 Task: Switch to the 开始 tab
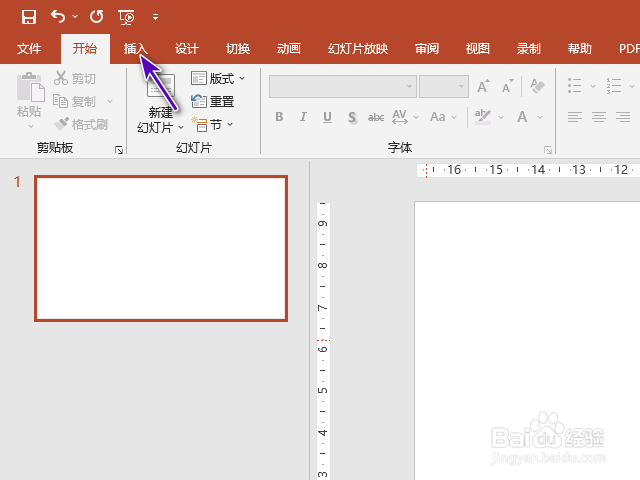coord(85,49)
